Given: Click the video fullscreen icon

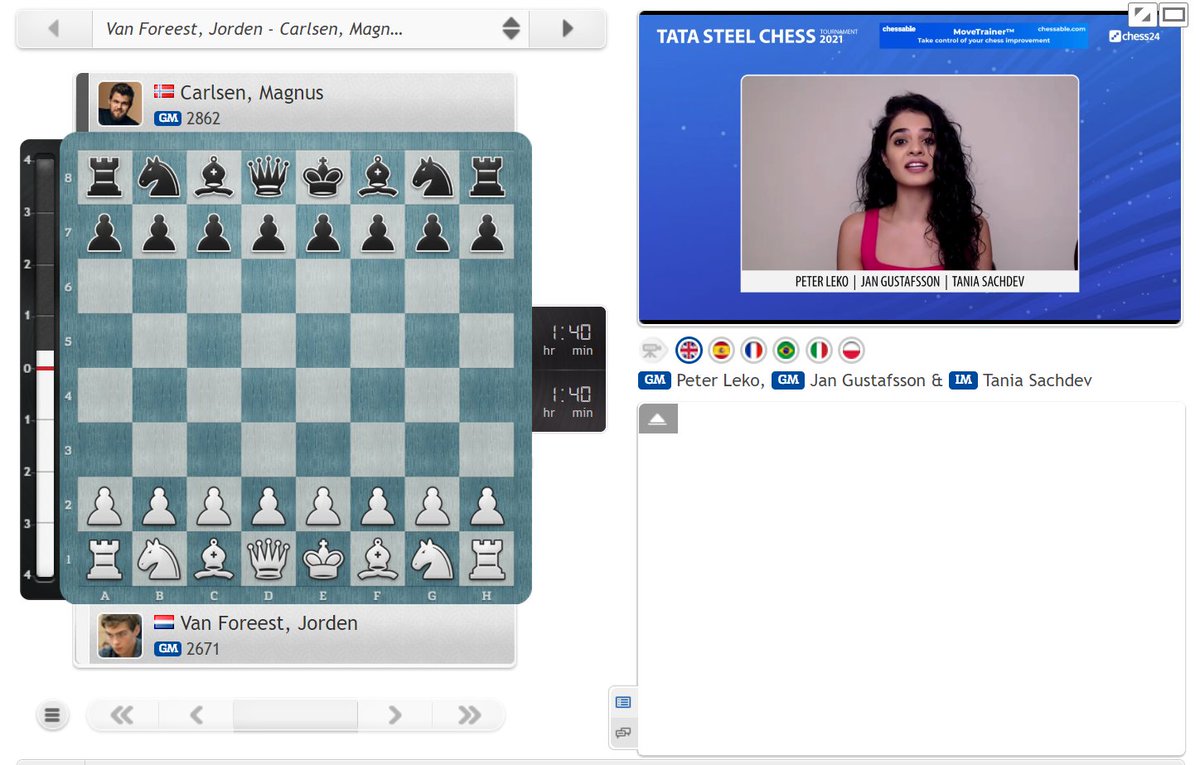Looking at the screenshot, I should pyautogui.click(x=1172, y=15).
